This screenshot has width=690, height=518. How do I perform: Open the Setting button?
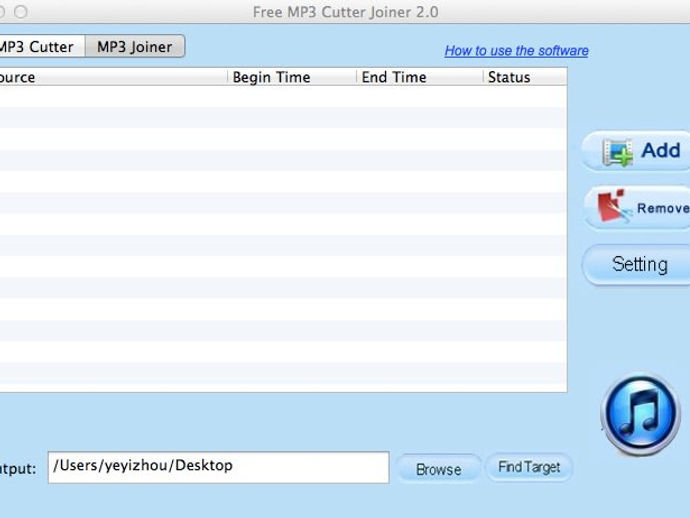(x=636, y=265)
